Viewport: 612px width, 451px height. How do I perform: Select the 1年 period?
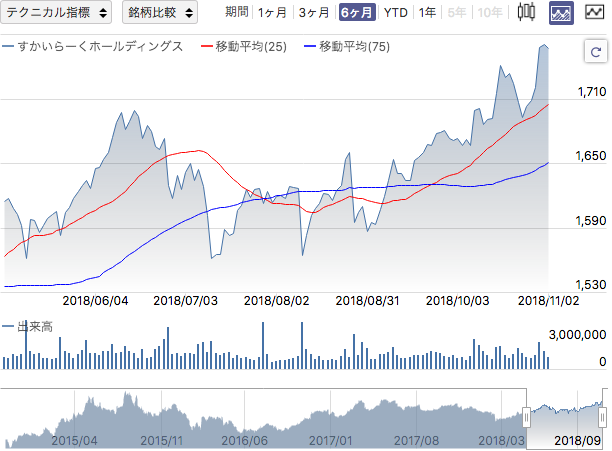click(x=427, y=13)
